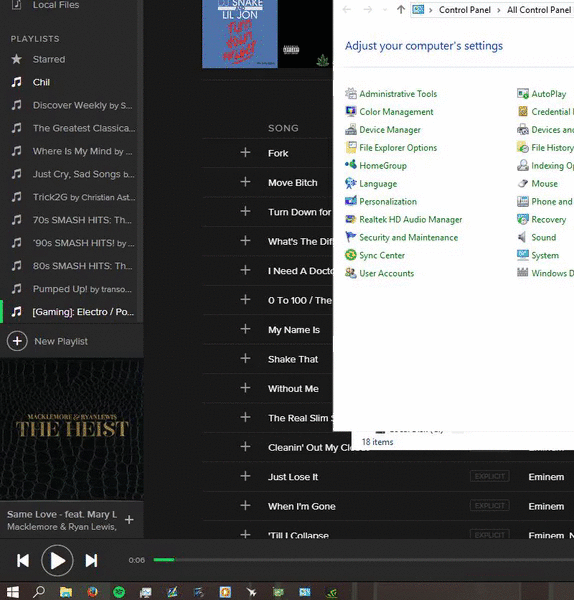Screen dimensions: 574x600
Task: Go back to previous track
Action: coord(23,561)
